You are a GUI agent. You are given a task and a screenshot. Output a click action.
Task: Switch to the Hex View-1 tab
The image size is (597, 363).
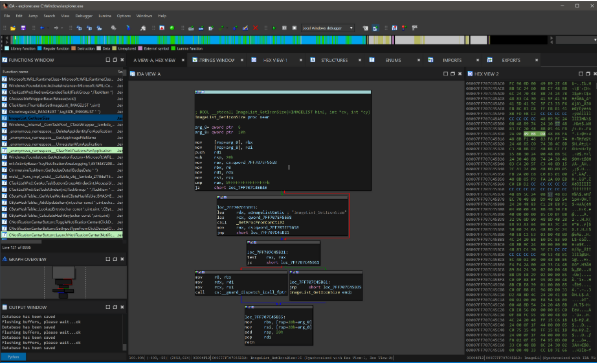[x=275, y=60]
